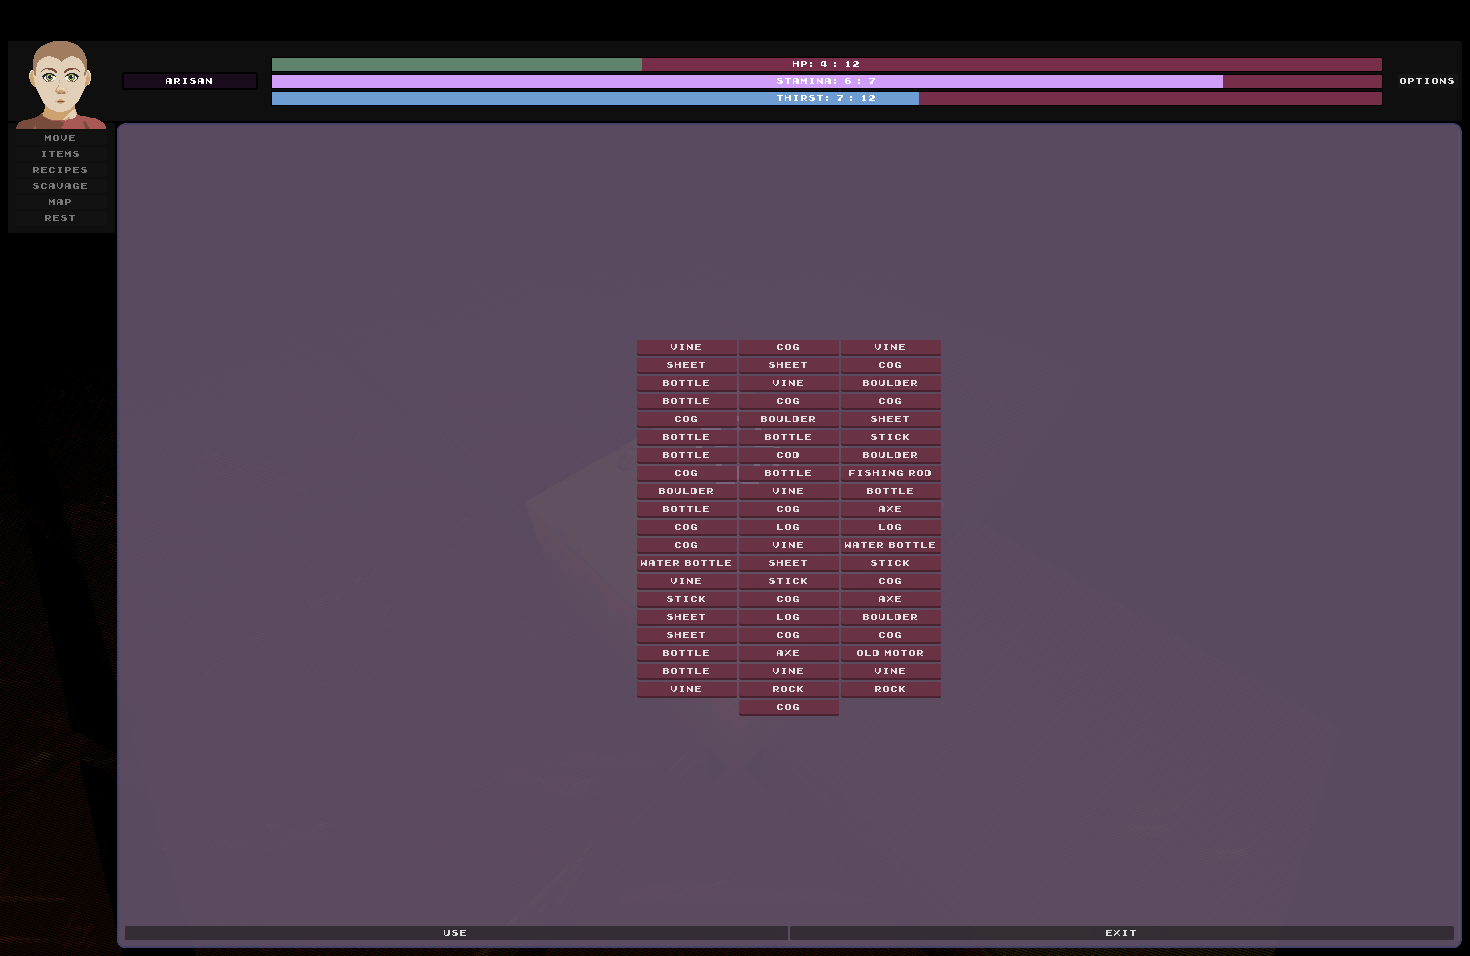The height and width of the screenshot is (956, 1470).
Task: Select SHEET below the left VINE at top
Action: coord(686,365)
